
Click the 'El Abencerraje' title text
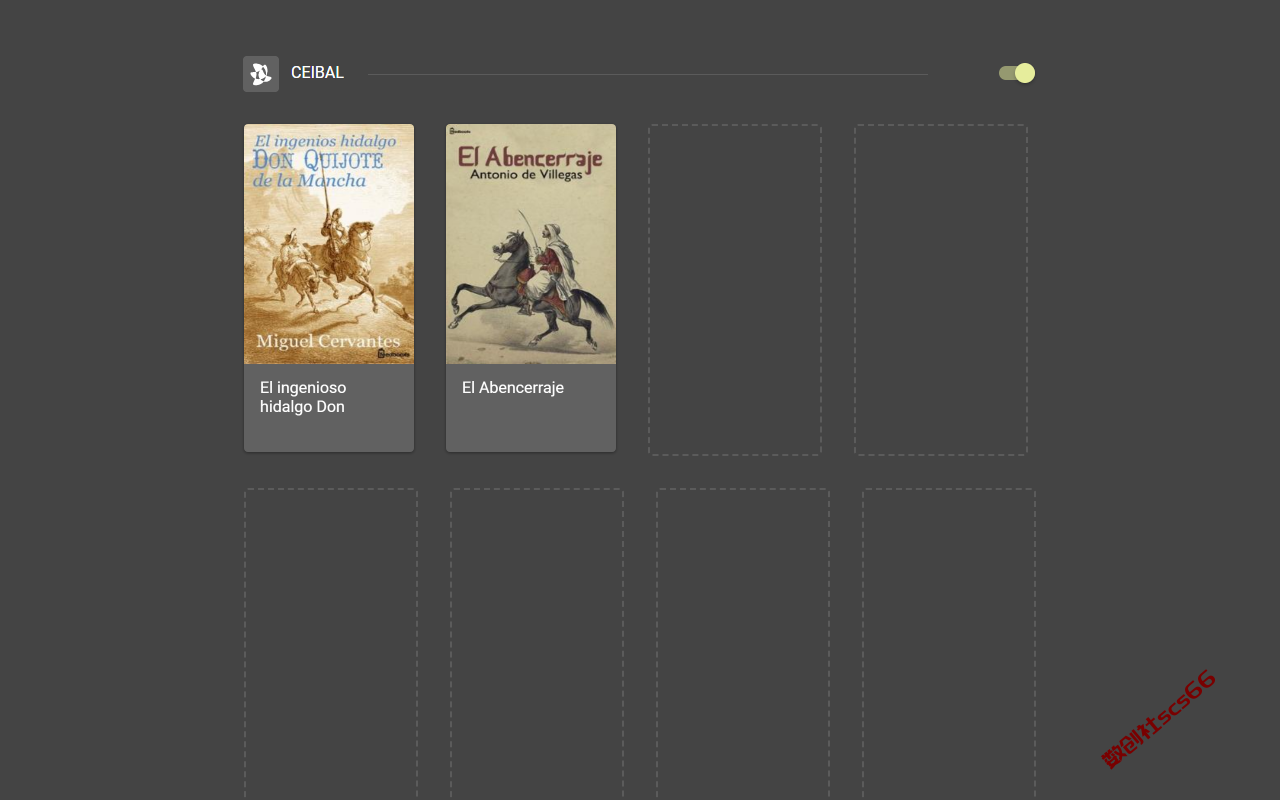click(513, 388)
